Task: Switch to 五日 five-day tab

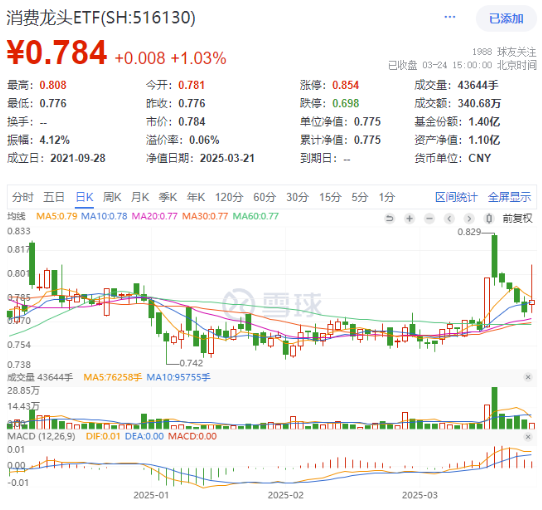Action: point(54,197)
